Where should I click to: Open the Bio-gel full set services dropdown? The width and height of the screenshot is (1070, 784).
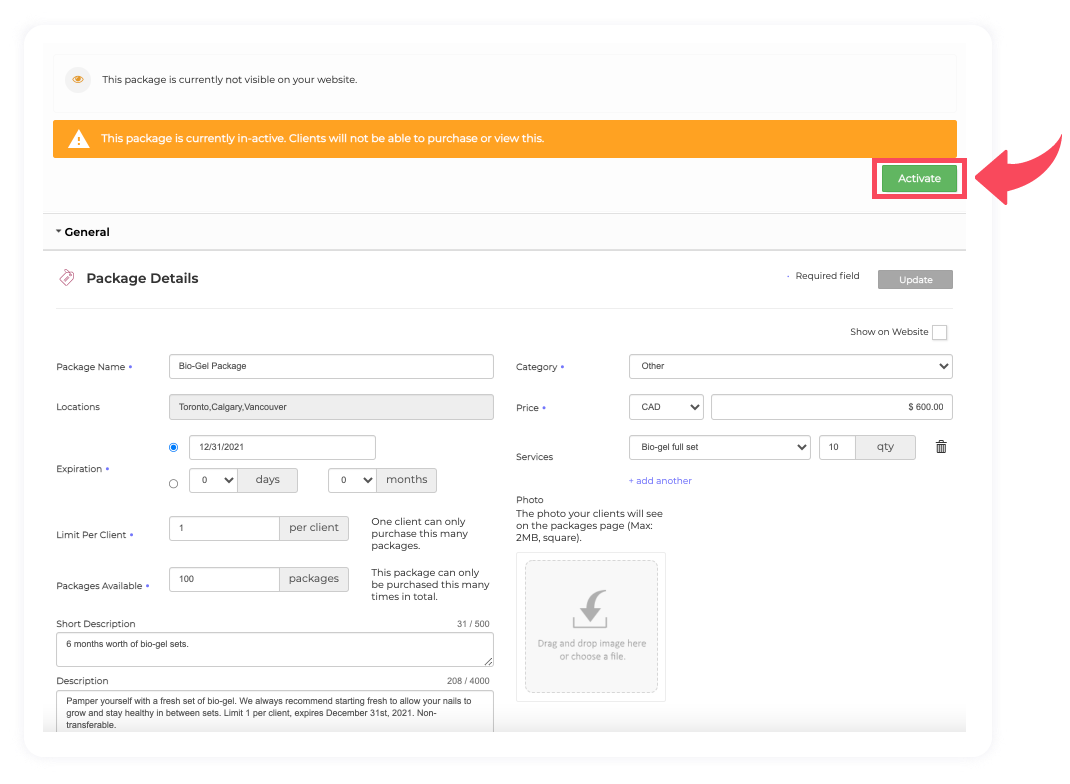click(719, 447)
